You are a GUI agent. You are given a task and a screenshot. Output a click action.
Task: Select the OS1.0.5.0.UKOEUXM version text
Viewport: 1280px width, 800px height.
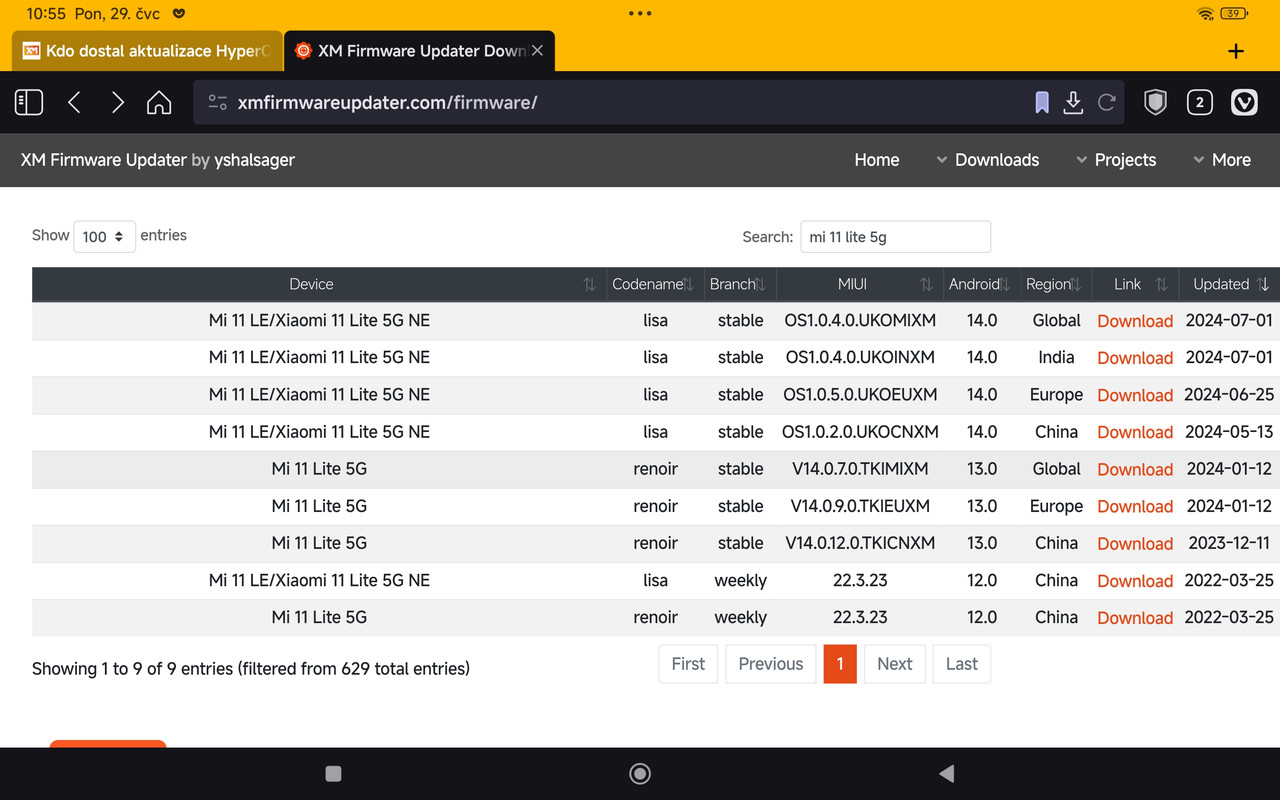(860, 395)
